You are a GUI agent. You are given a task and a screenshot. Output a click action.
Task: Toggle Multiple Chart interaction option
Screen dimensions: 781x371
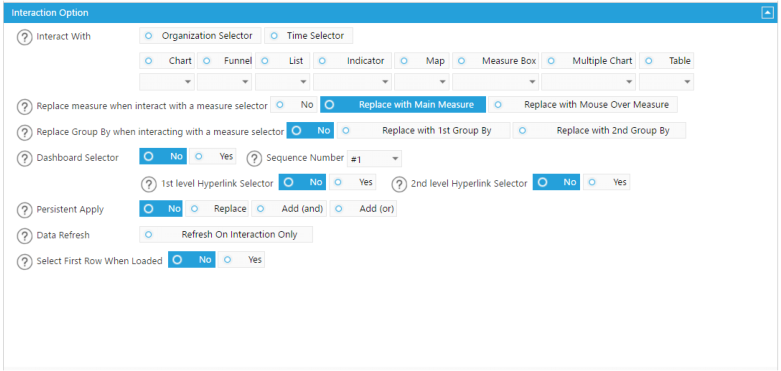click(x=589, y=61)
